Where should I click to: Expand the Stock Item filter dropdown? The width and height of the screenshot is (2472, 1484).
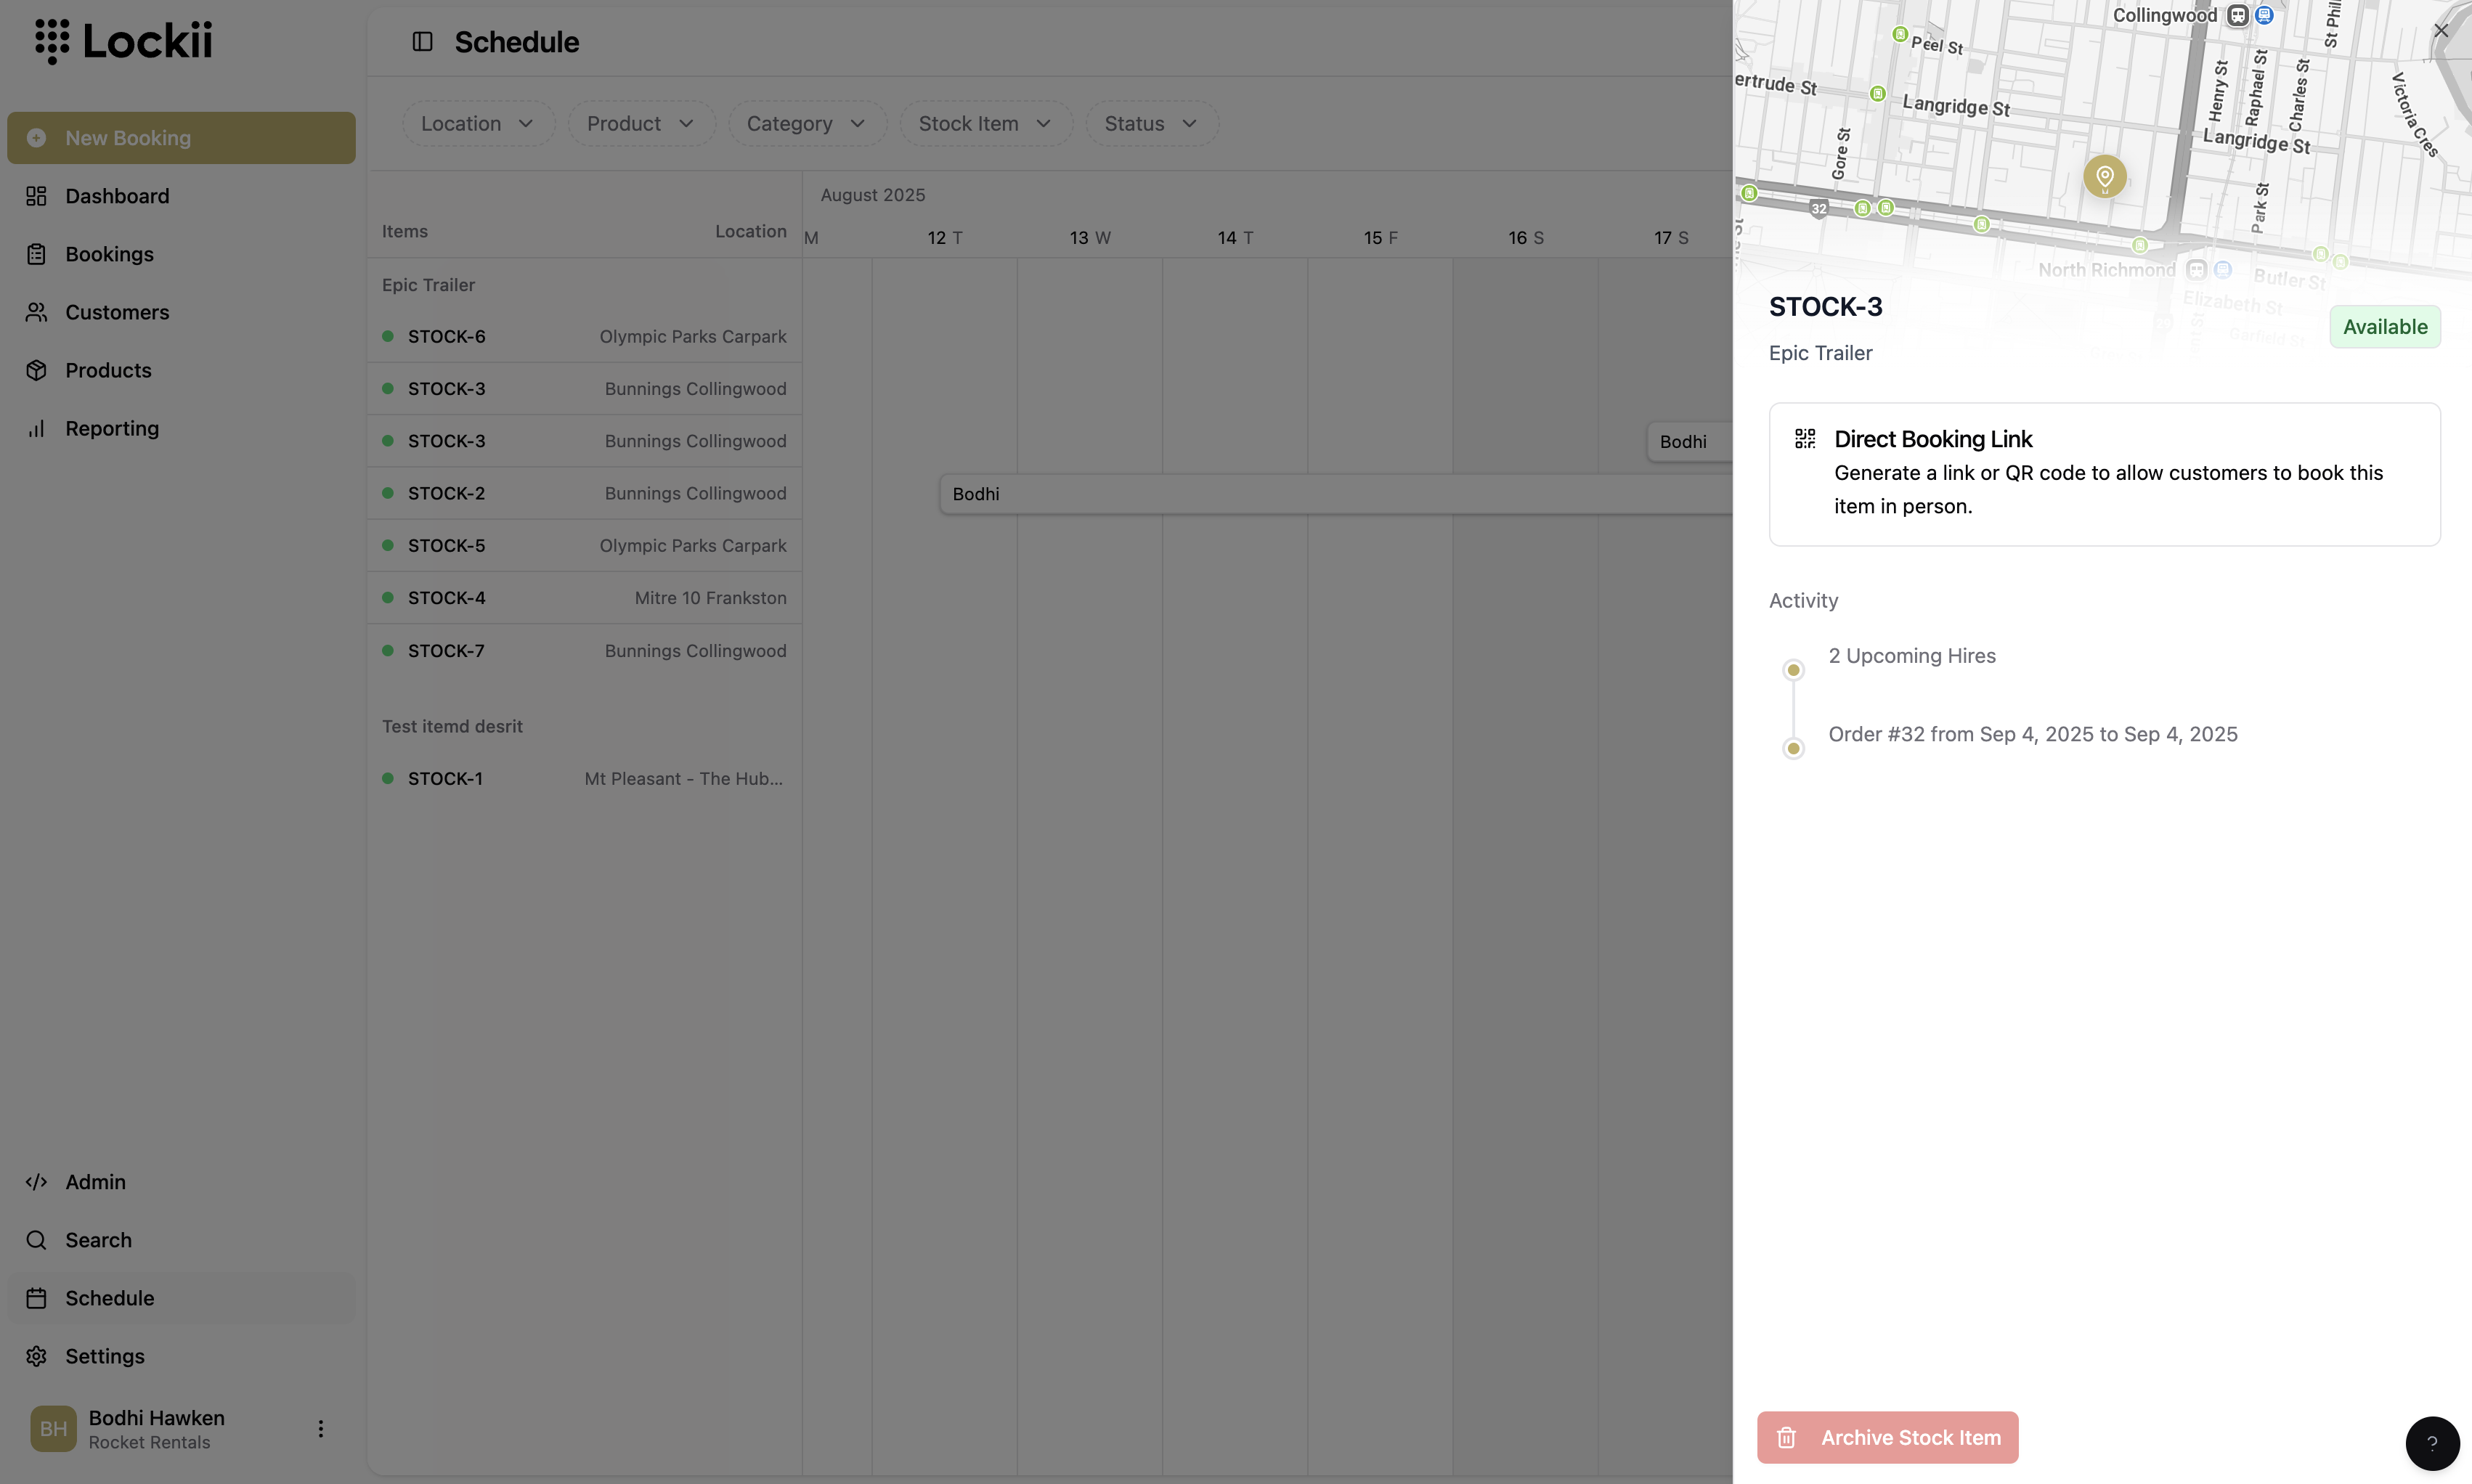pos(985,124)
